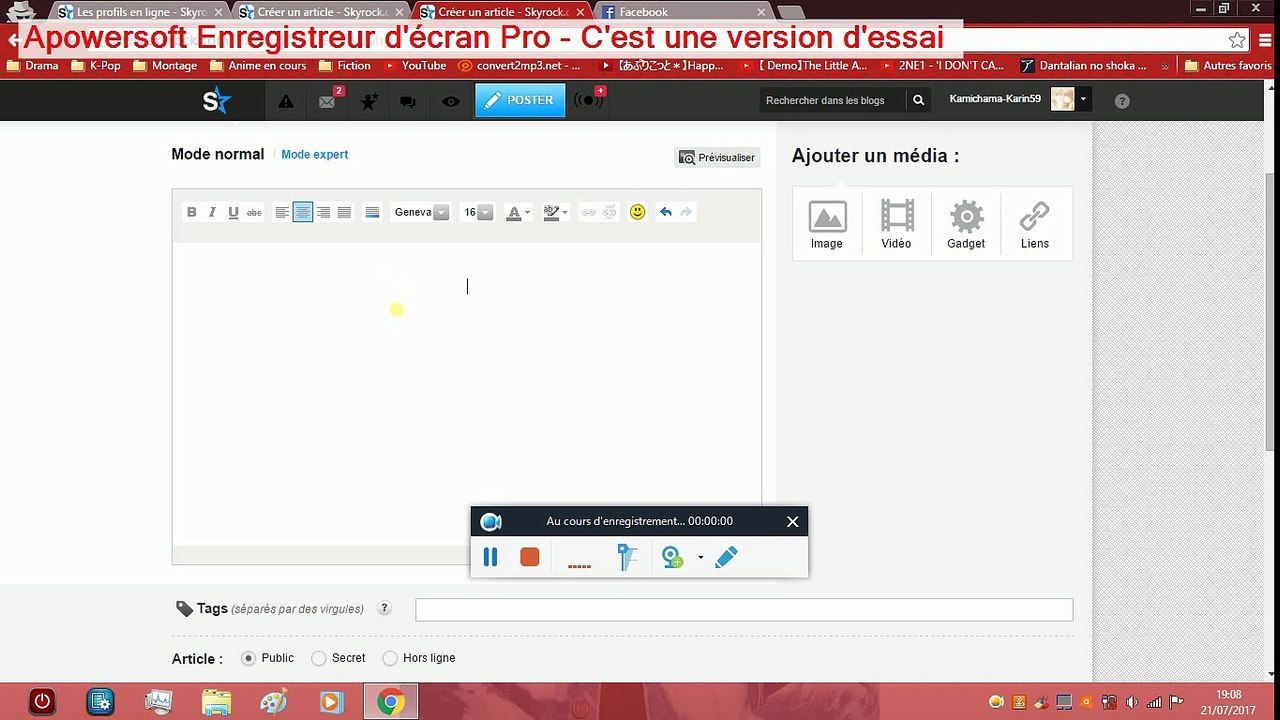Stop the screen recording
Screen dimensions: 1280x720
pos(530,557)
